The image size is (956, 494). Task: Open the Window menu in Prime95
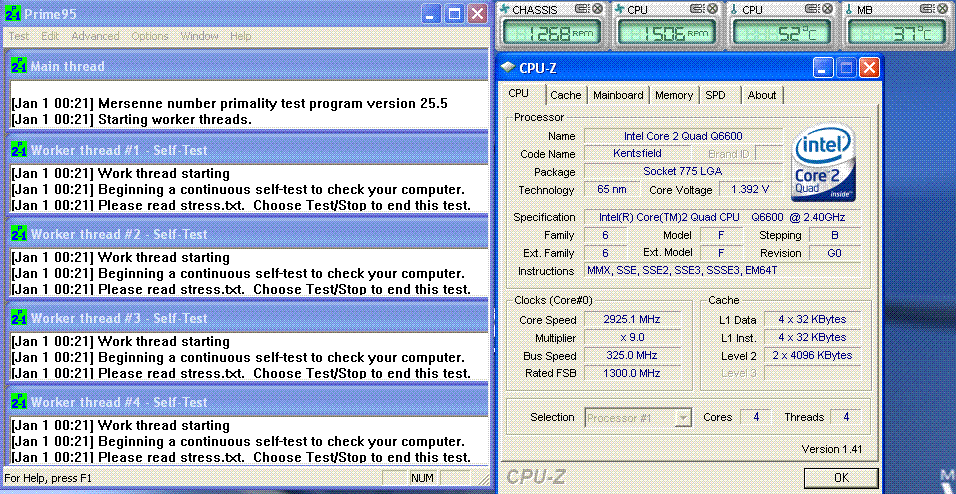(x=199, y=36)
